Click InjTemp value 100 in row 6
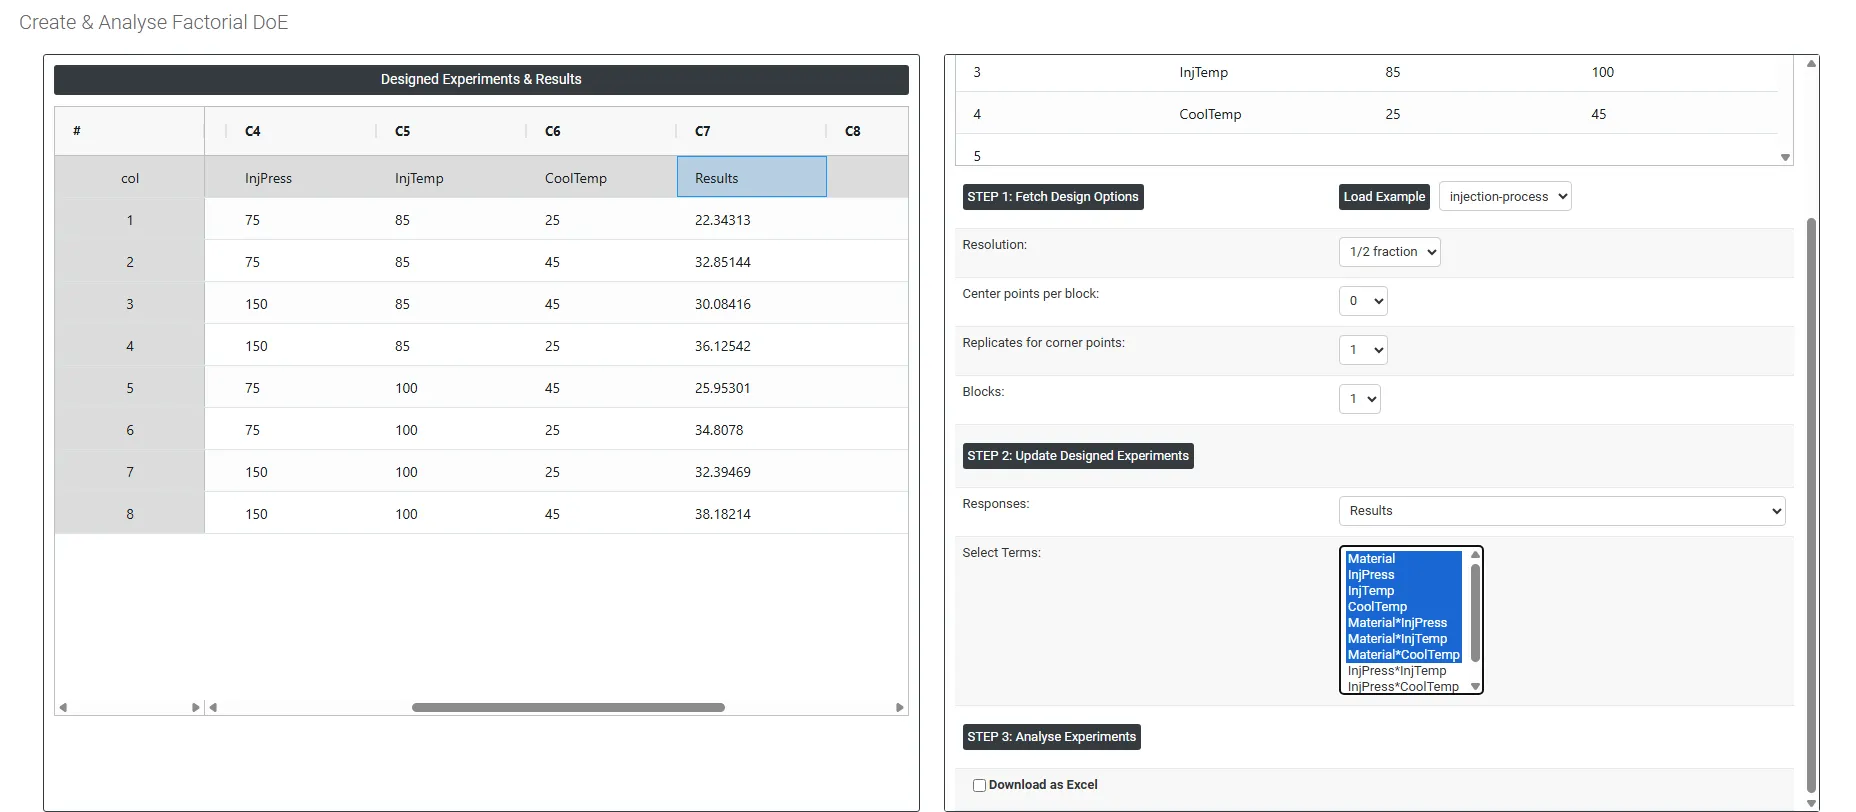1856x812 pixels. click(x=451, y=430)
